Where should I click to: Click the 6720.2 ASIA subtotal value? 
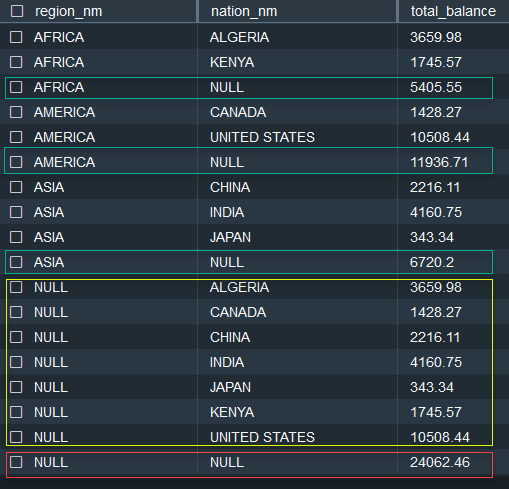[x=432, y=262]
